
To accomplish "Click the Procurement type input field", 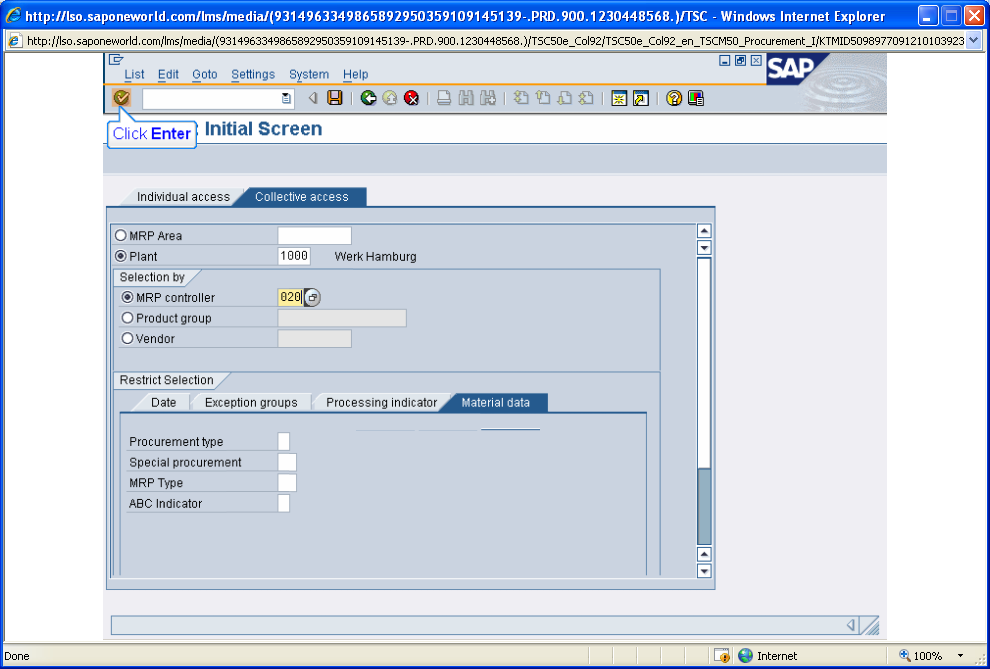I will coord(284,442).
